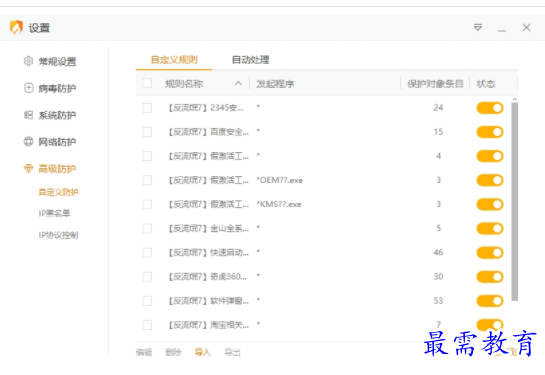Click the entry count 53

438,301
